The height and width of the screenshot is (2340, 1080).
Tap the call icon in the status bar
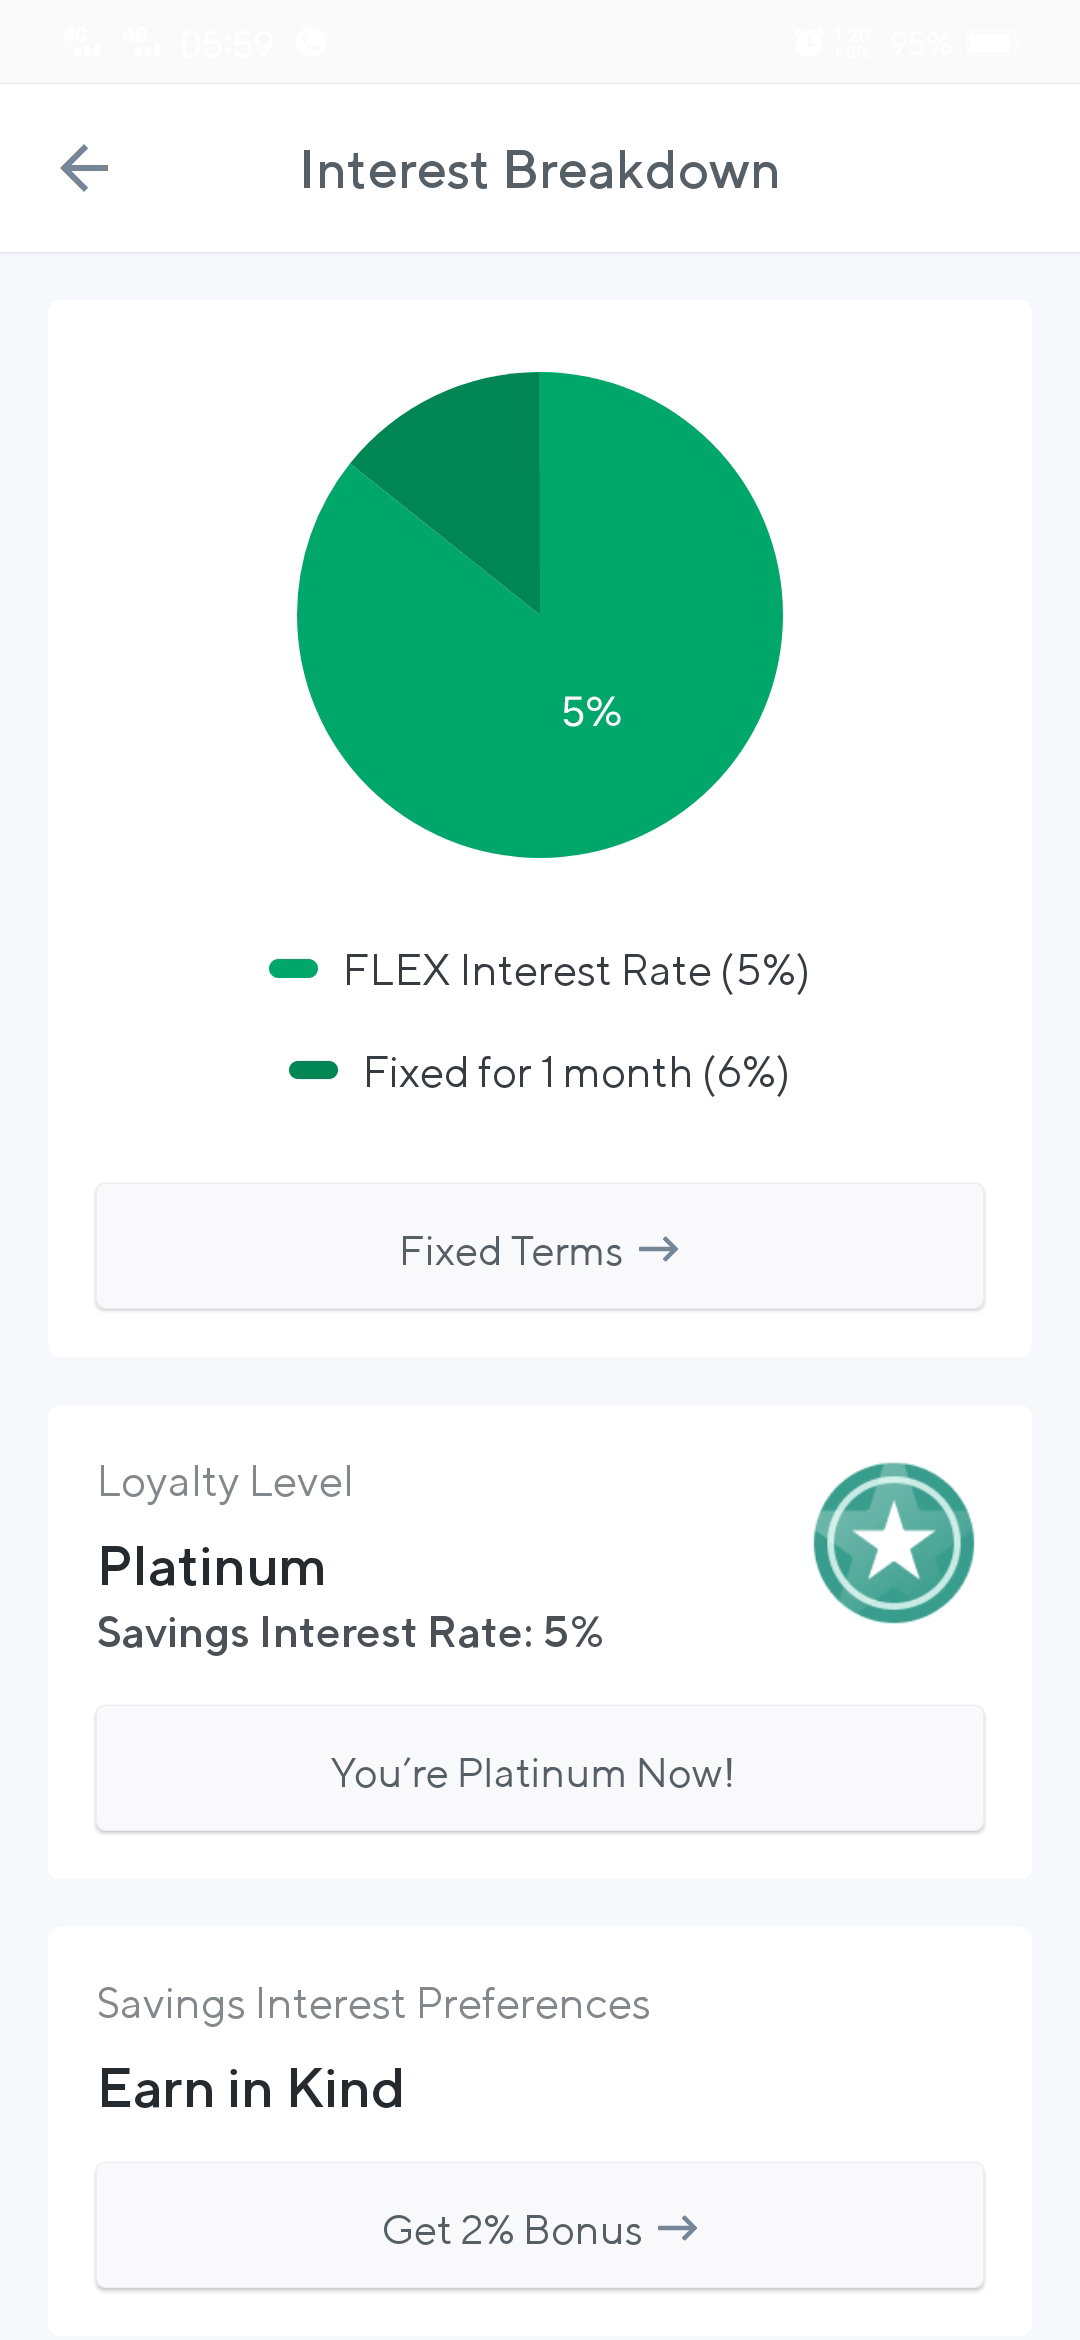point(311,43)
